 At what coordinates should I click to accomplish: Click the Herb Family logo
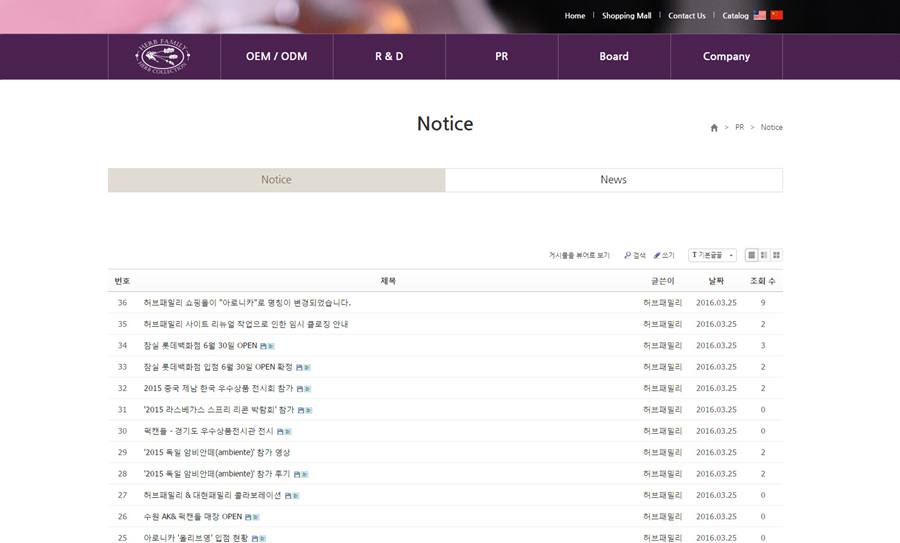pyautogui.click(x=163, y=56)
